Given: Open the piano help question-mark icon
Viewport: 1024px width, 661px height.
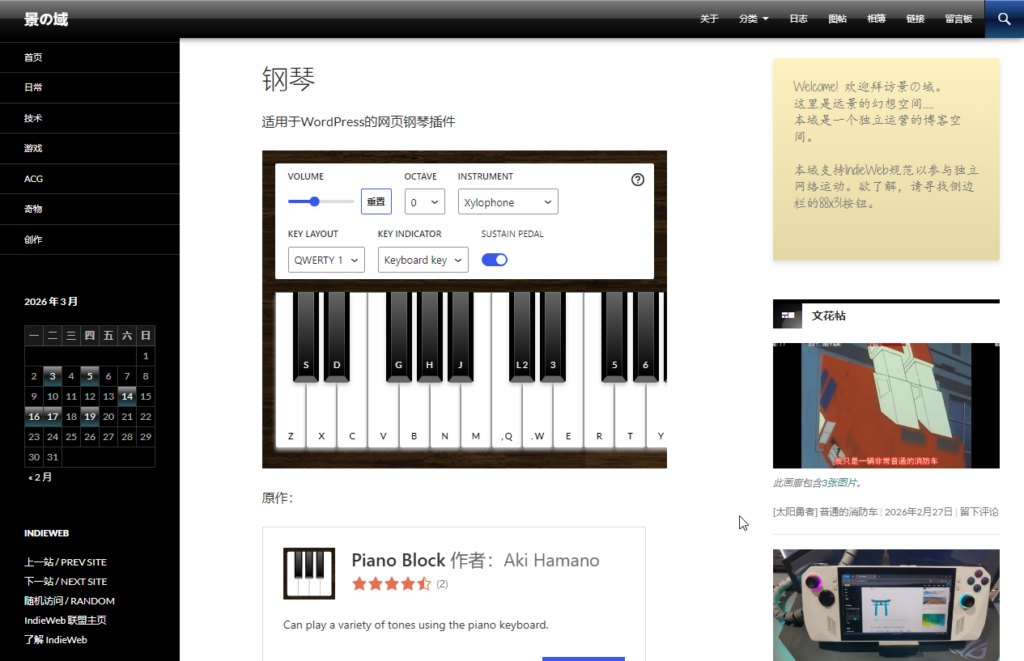Looking at the screenshot, I should coord(638,180).
